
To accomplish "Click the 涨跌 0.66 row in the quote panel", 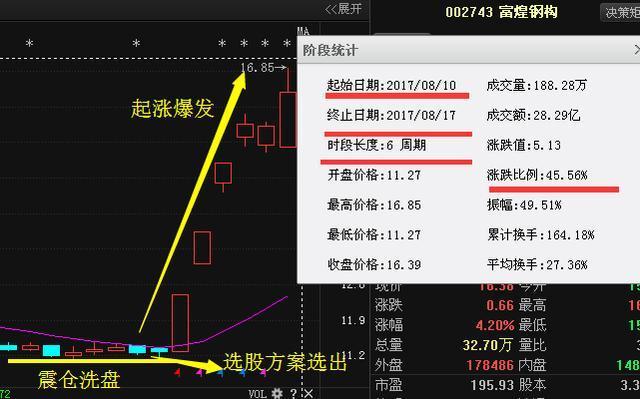I will [444, 305].
